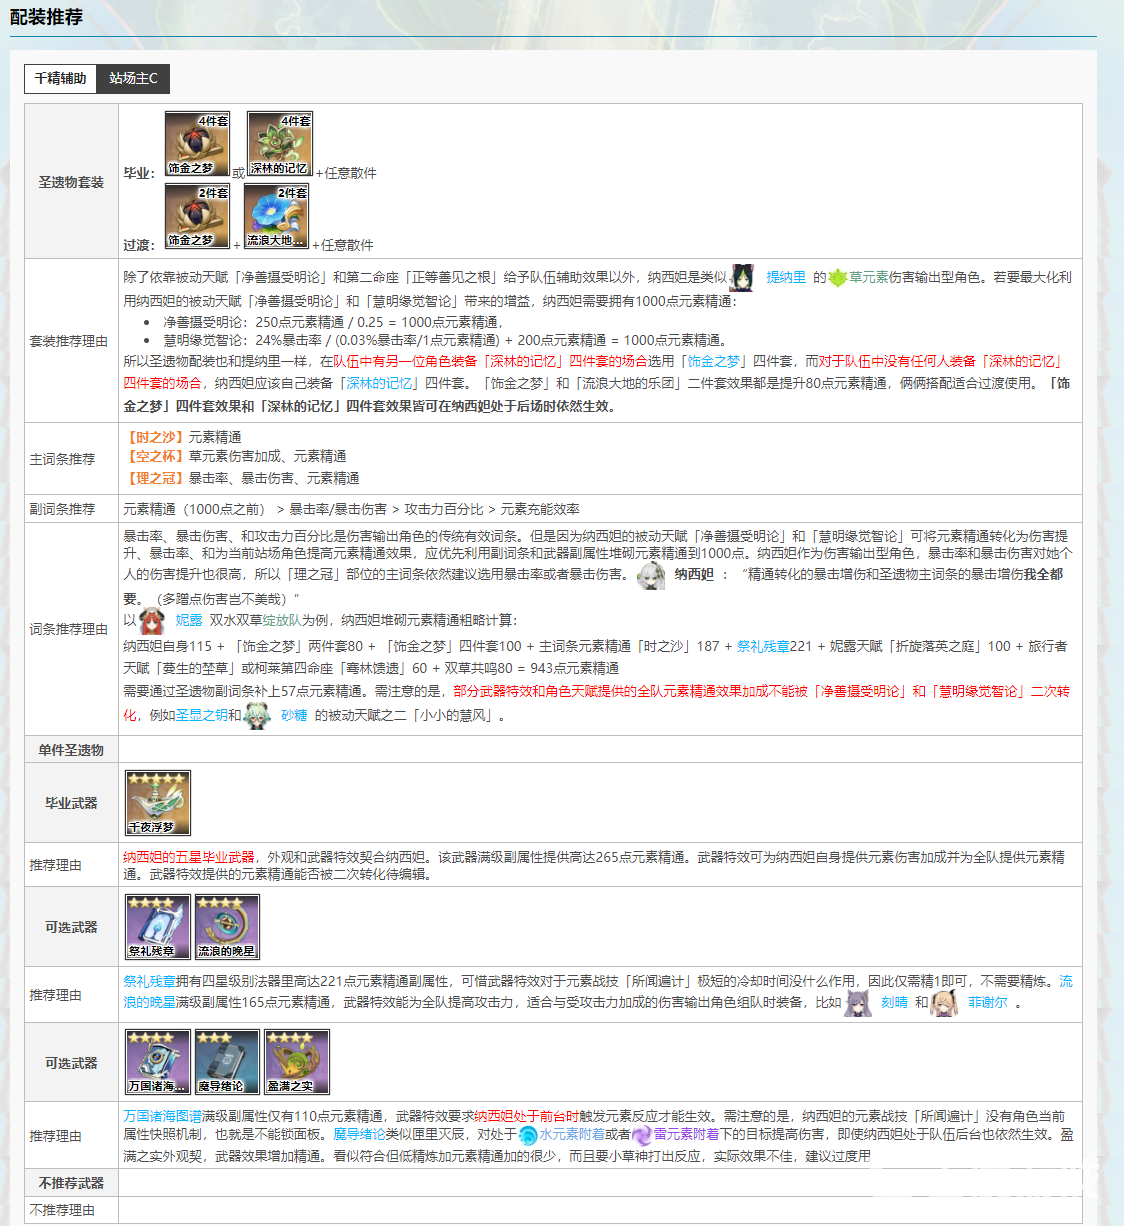Switch to the 千精辅助 tab
1124x1226 pixels.
(60, 79)
